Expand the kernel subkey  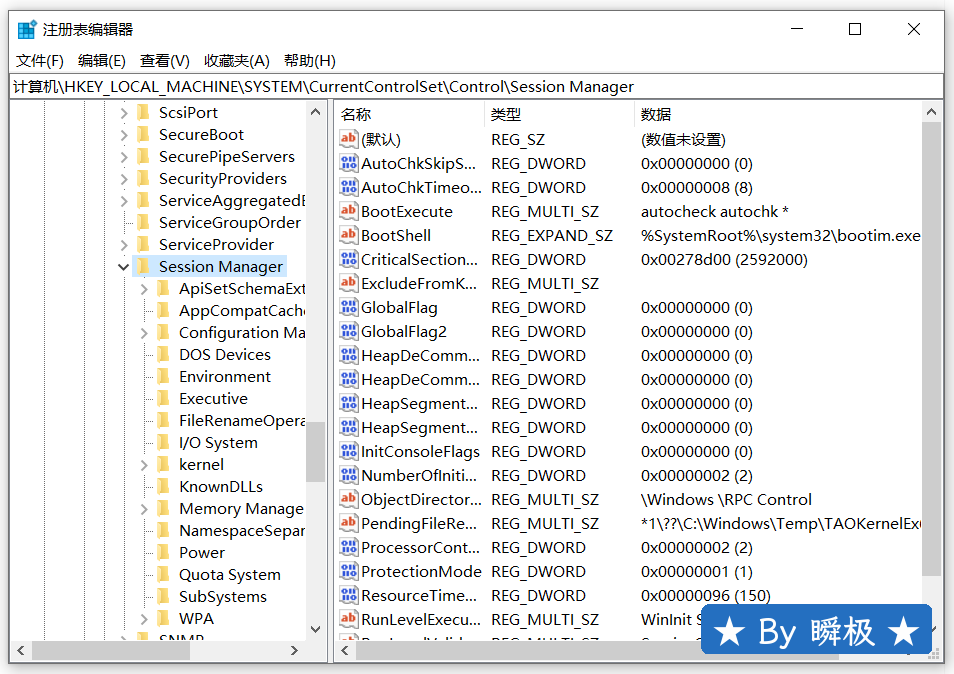click(144, 465)
